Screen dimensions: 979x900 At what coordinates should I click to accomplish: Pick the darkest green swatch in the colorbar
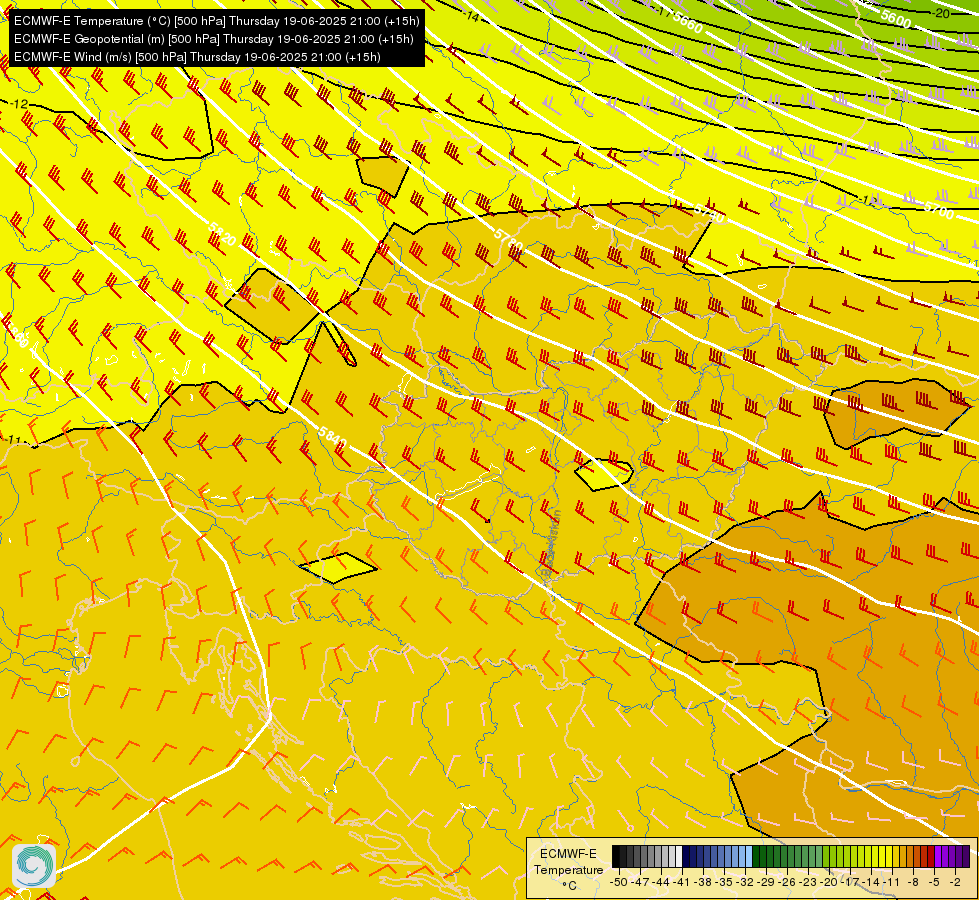pyautogui.click(x=756, y=856)
